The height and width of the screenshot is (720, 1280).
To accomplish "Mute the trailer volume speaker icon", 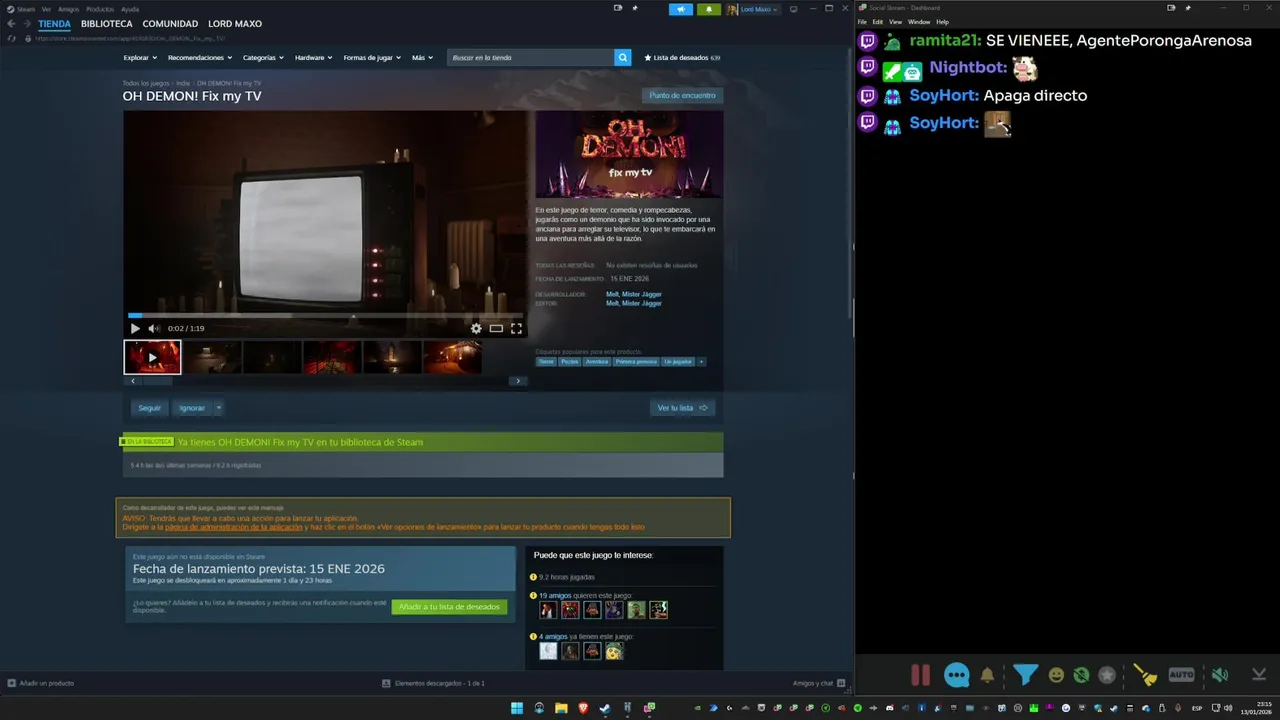I will (154, 328).
